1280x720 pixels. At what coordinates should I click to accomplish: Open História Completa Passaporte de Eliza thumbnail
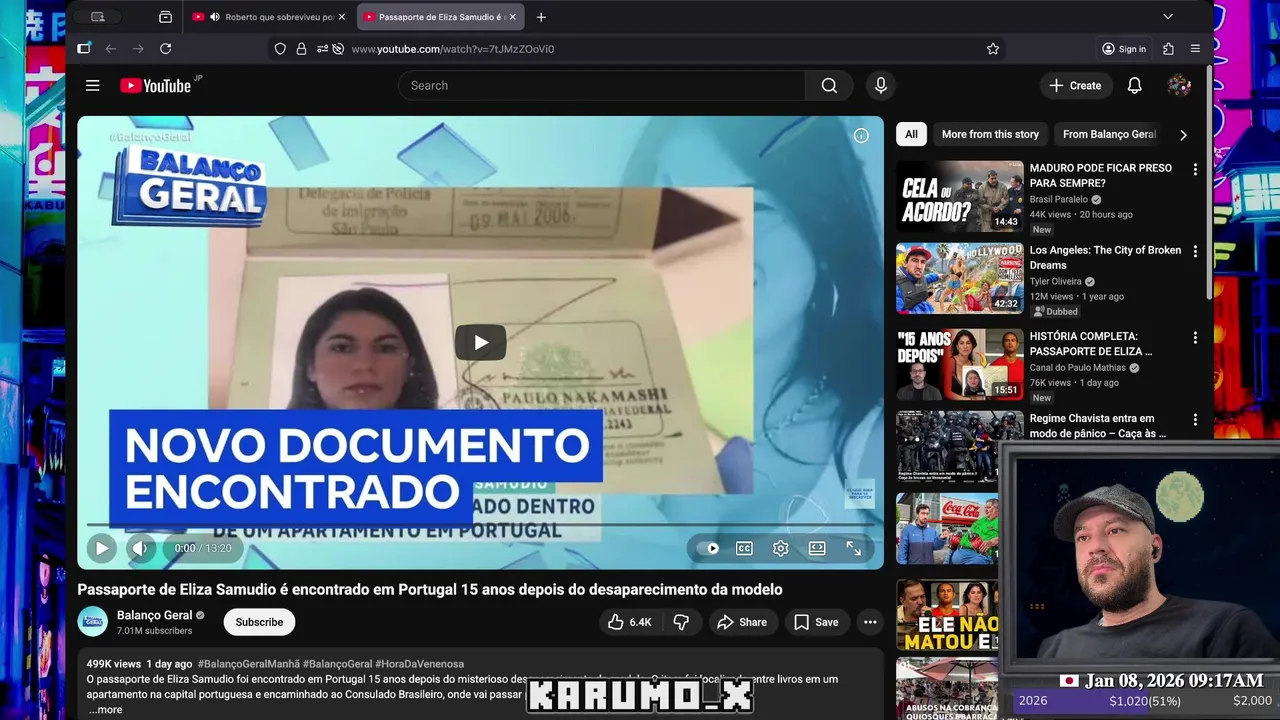pos(960,365)
